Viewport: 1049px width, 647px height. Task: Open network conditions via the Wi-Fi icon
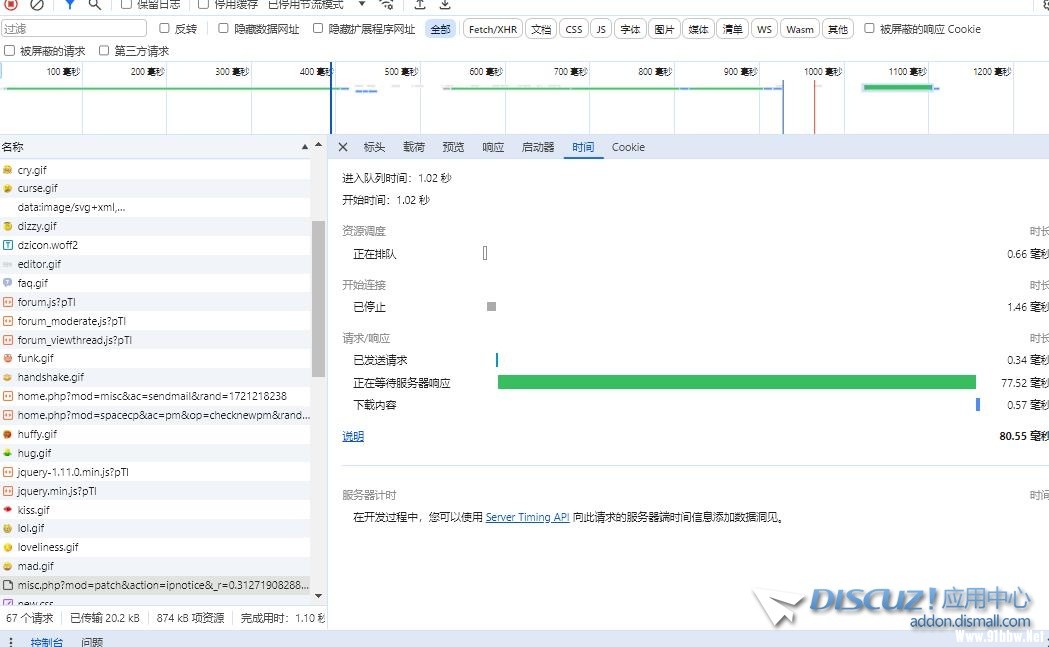click(387, 4)
